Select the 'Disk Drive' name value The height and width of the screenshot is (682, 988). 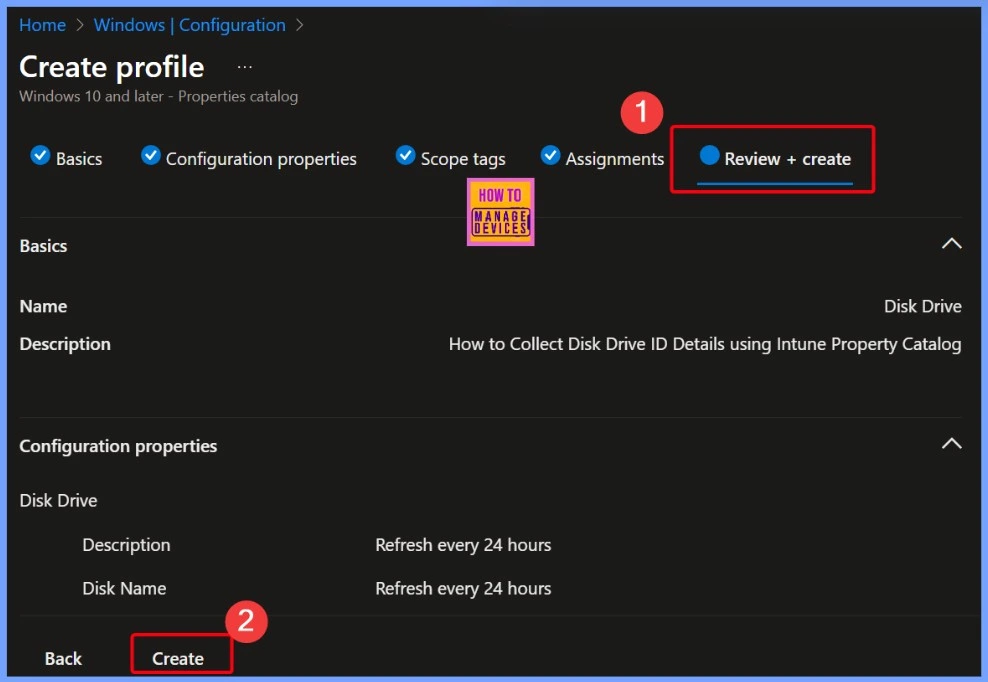click(922, 306)
